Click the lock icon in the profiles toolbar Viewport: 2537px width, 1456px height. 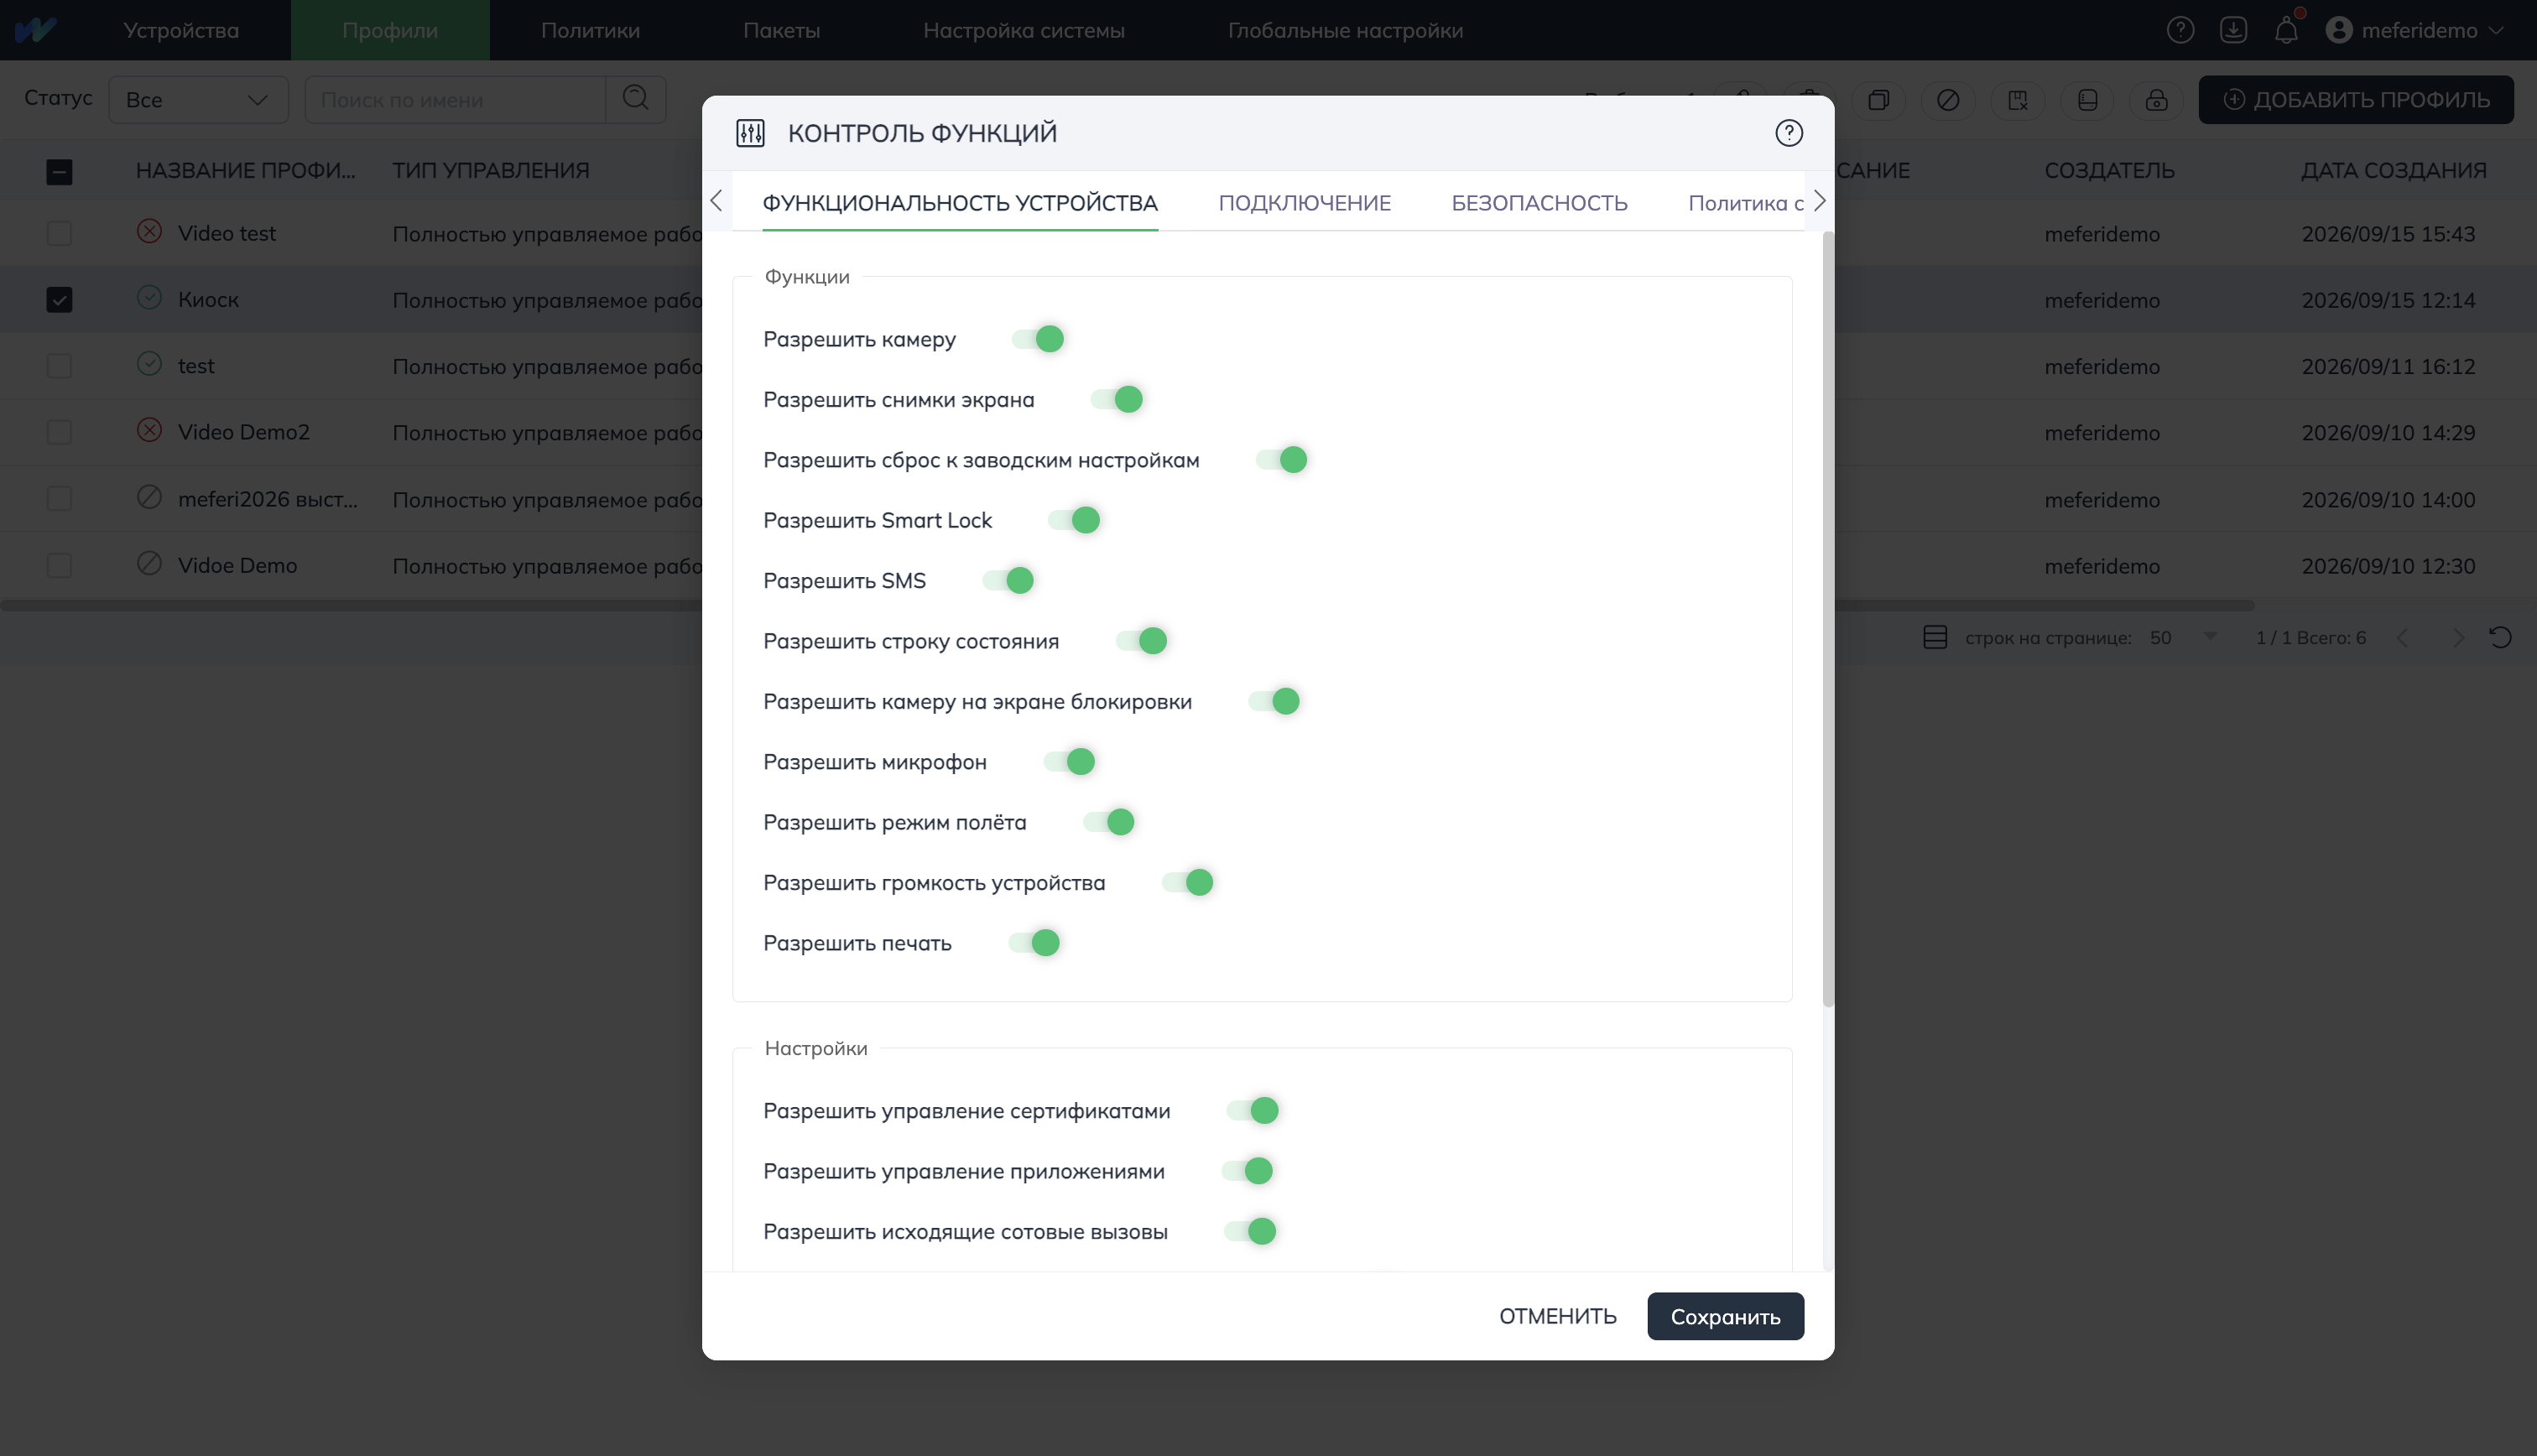click(2156, 100)
